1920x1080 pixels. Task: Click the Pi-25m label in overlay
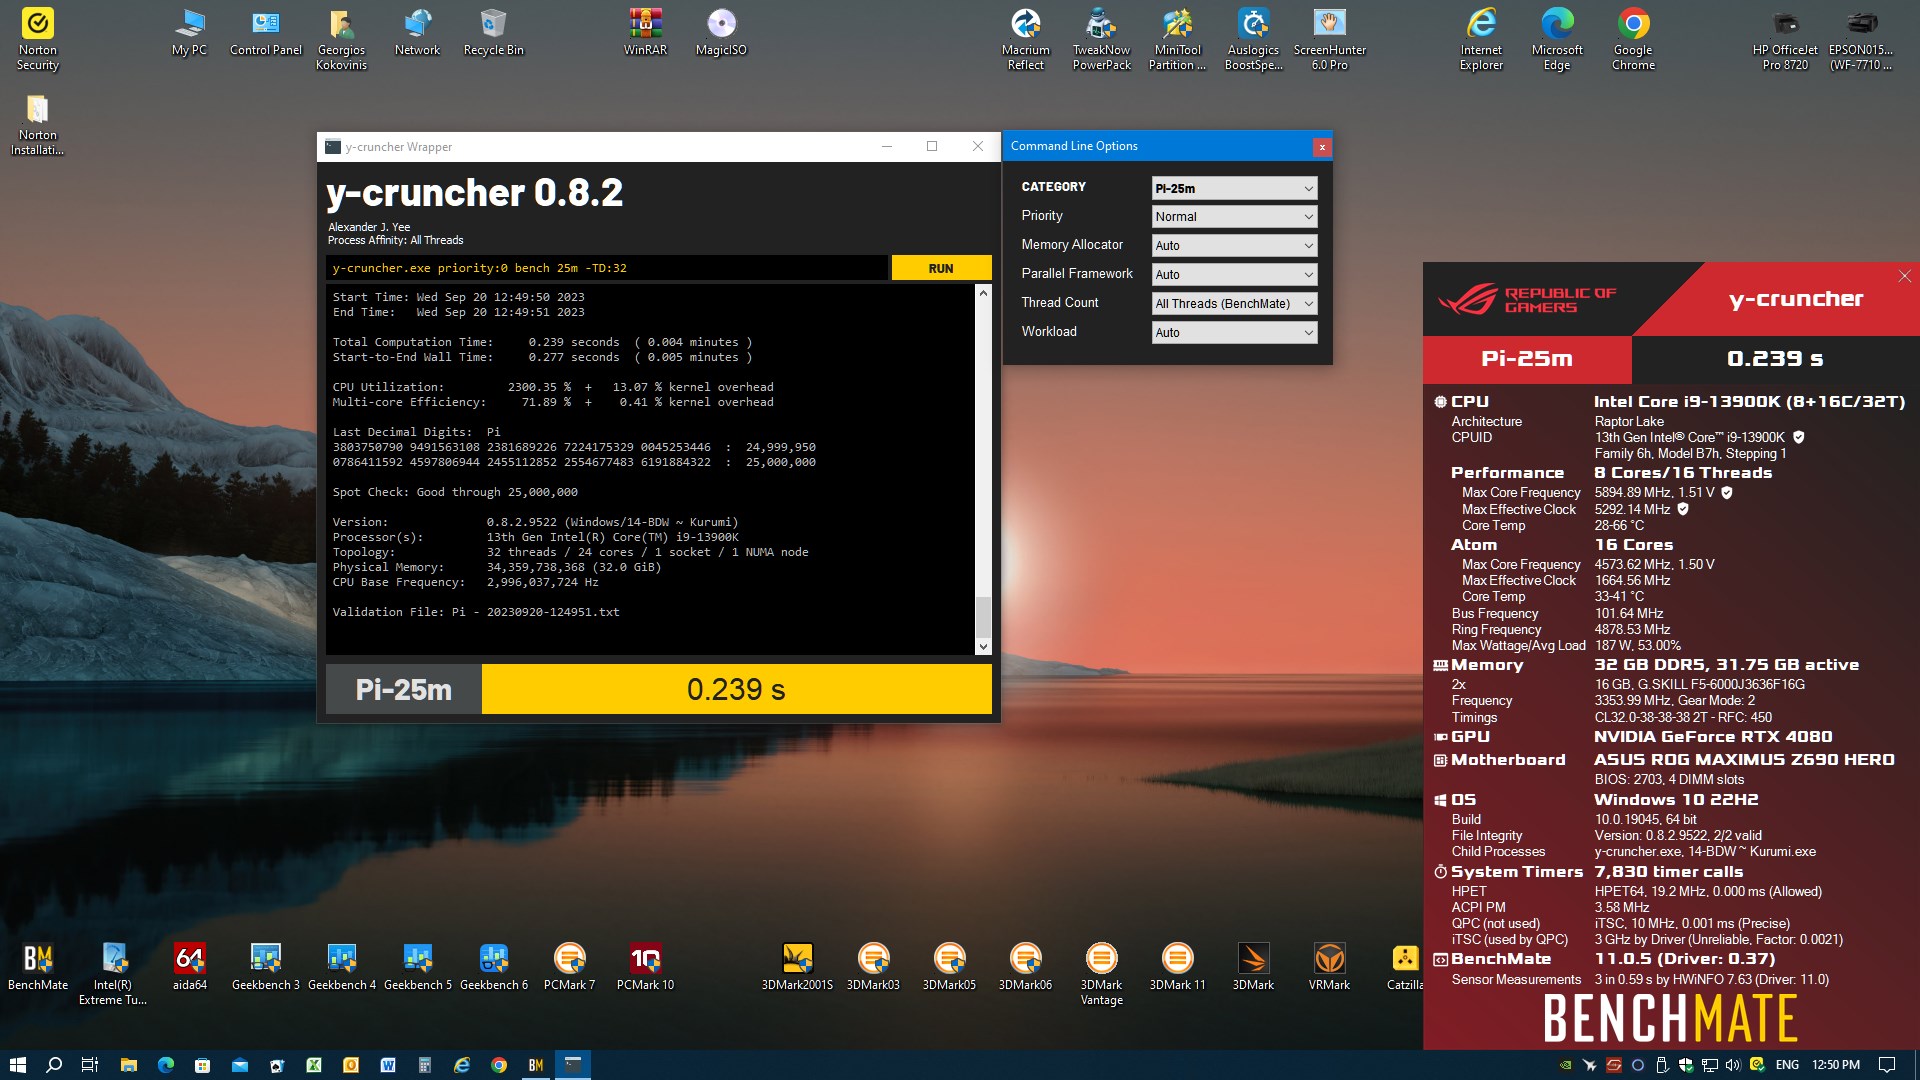(1527, 359)
